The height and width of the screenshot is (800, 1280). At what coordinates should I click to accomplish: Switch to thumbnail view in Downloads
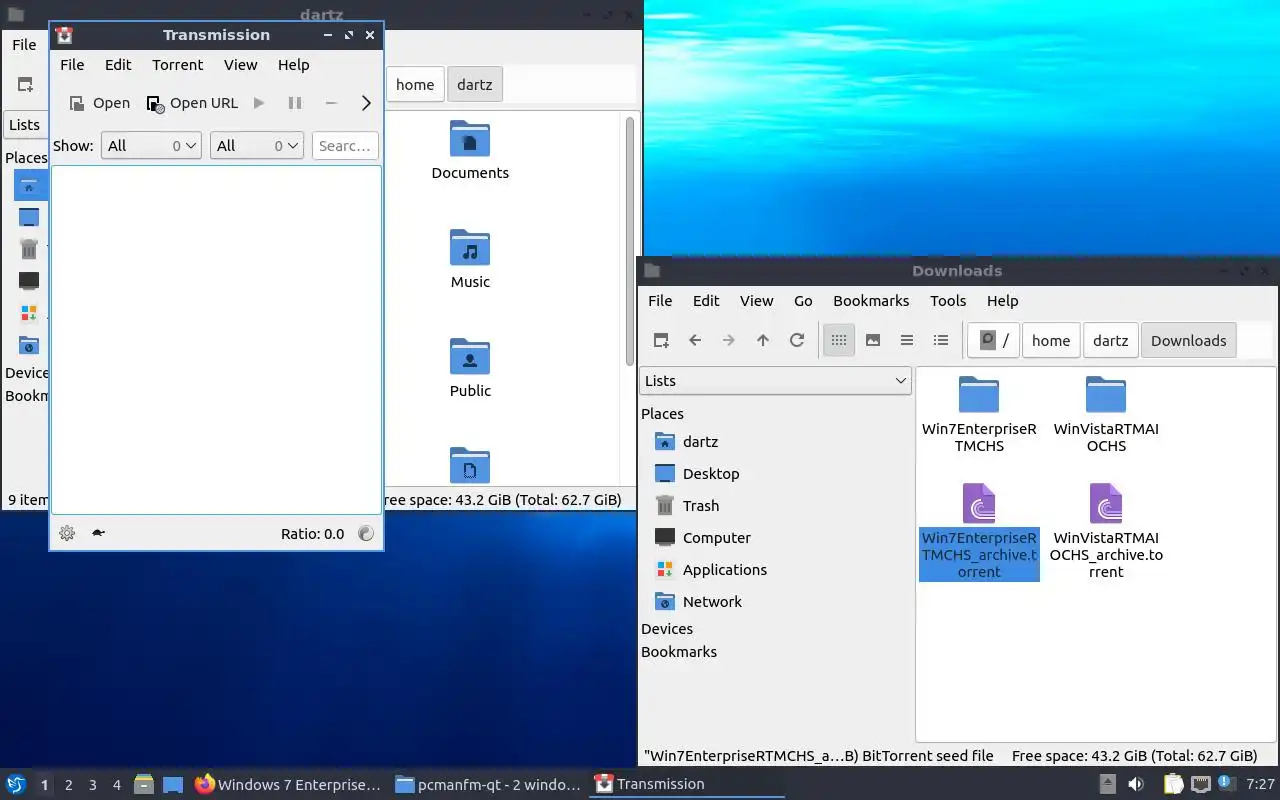tap(873, 341)
